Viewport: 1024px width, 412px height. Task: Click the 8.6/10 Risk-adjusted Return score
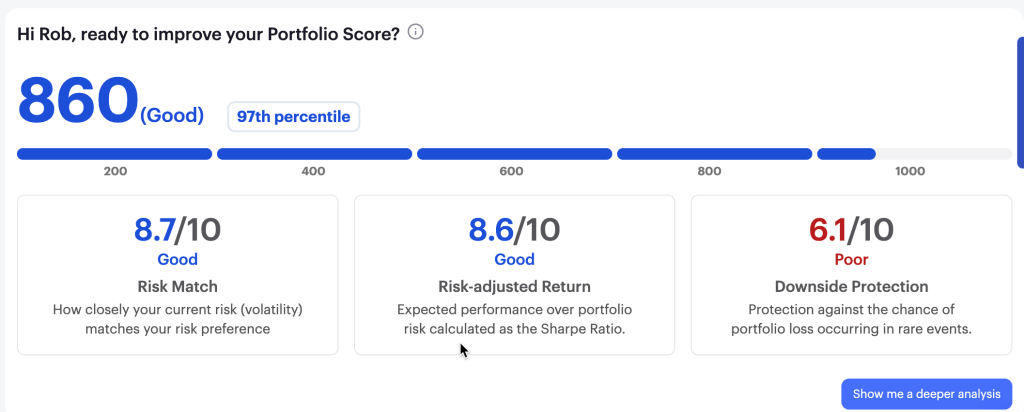[514, 230]
